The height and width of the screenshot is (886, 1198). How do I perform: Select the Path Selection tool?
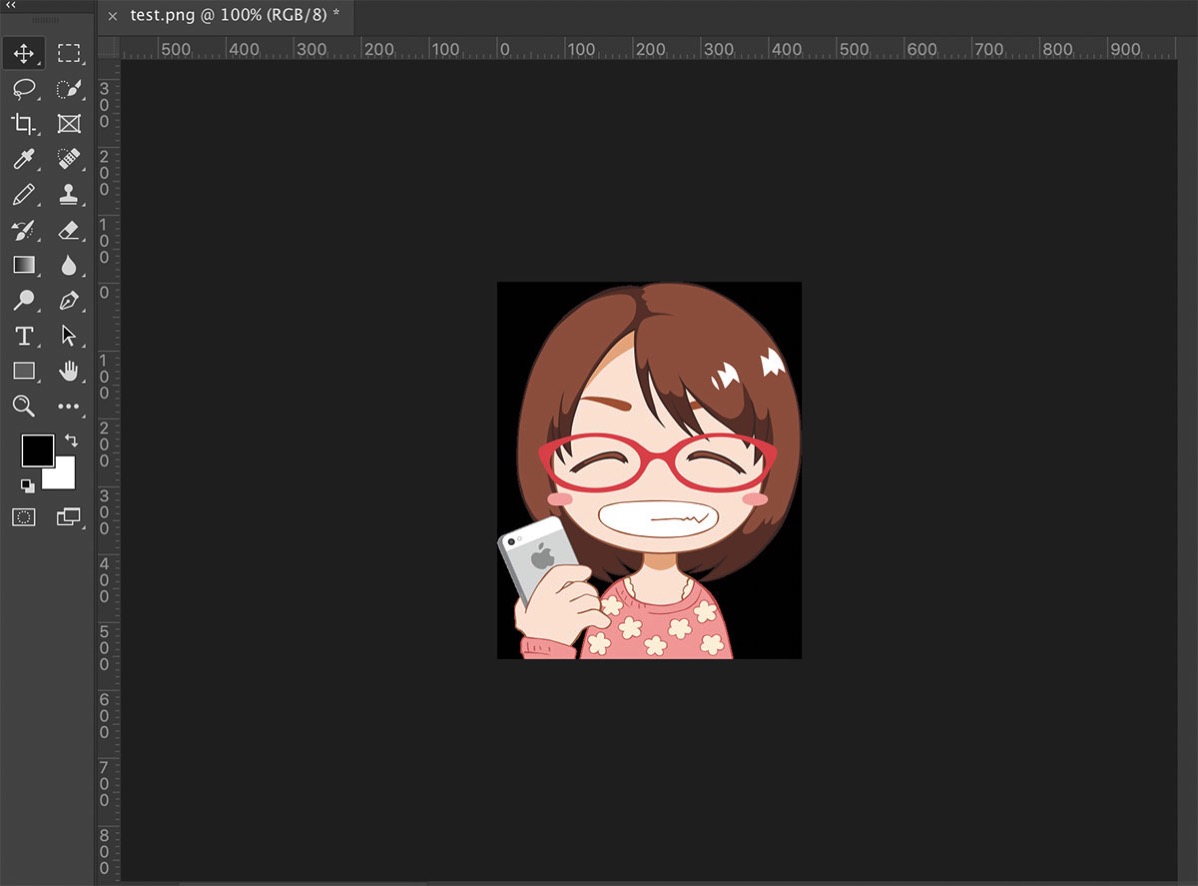69,336
